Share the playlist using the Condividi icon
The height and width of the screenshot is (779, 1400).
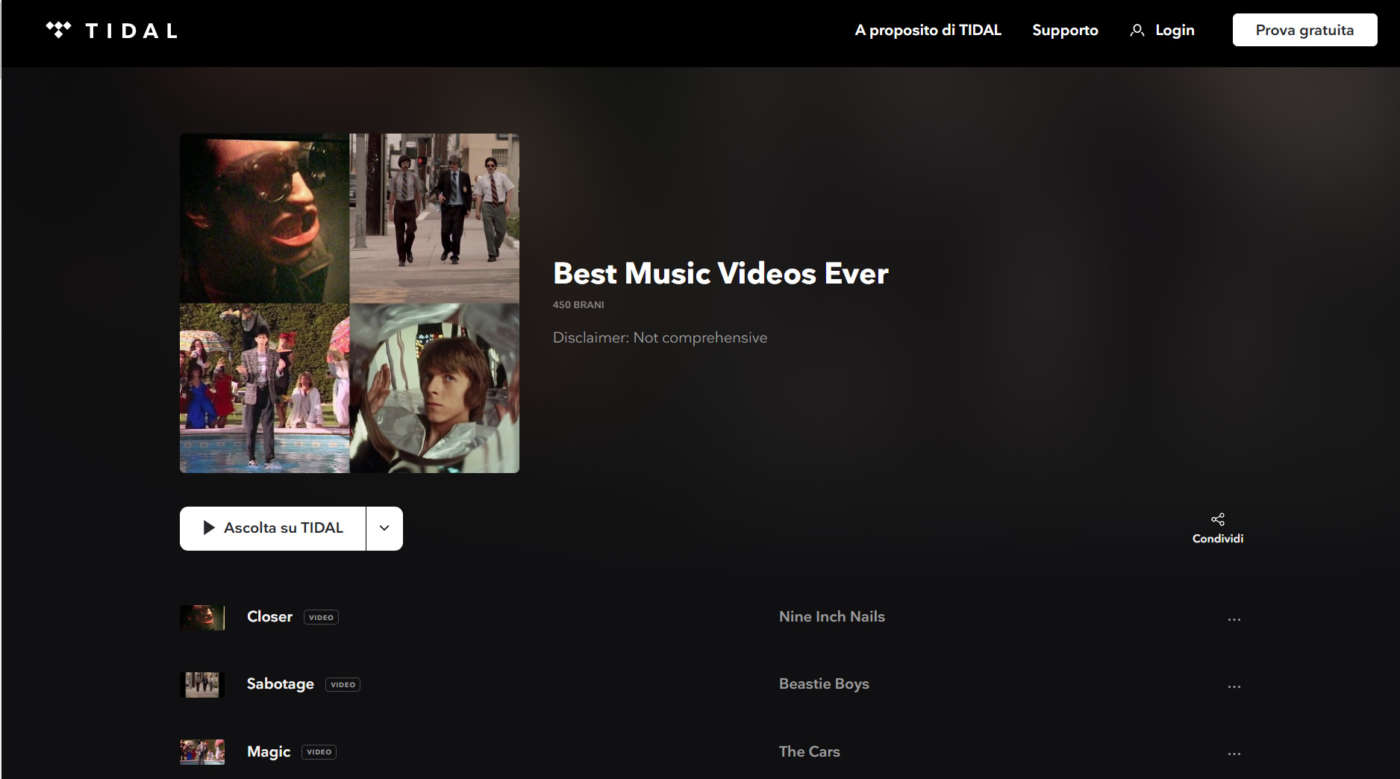tap(1217, 528)
